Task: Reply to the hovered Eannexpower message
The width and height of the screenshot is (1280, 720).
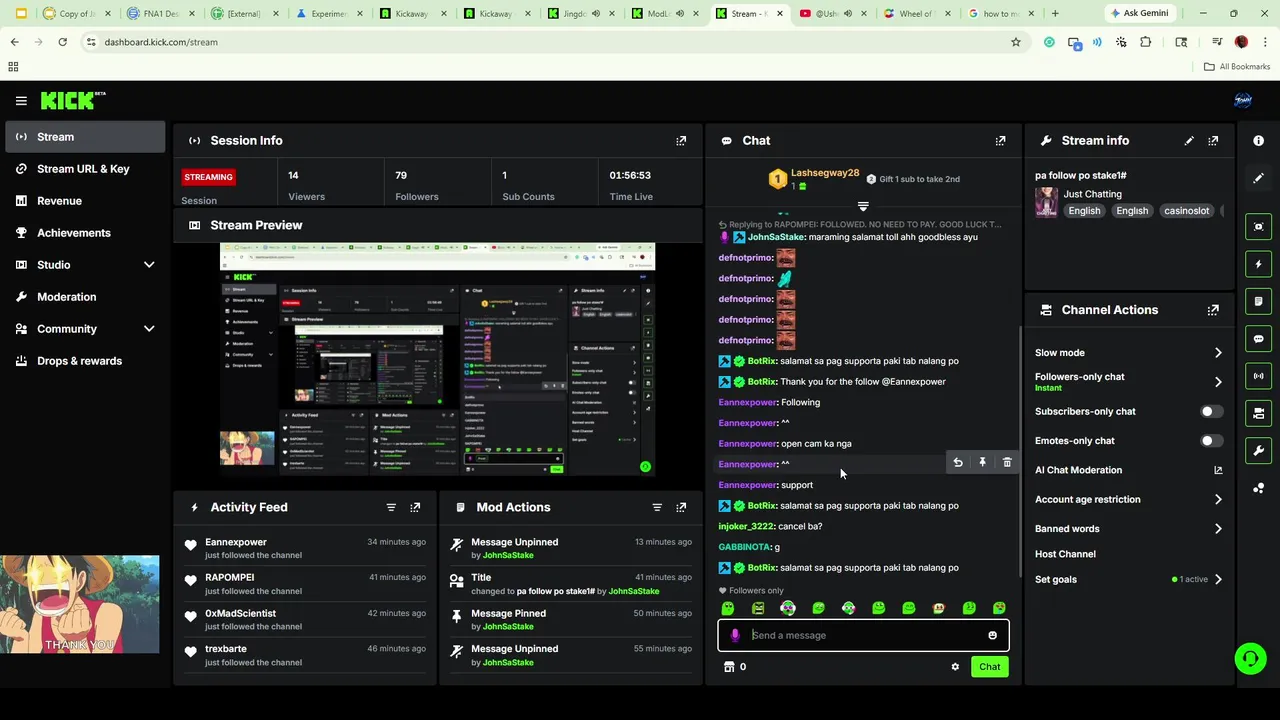Action: point(958,463)
